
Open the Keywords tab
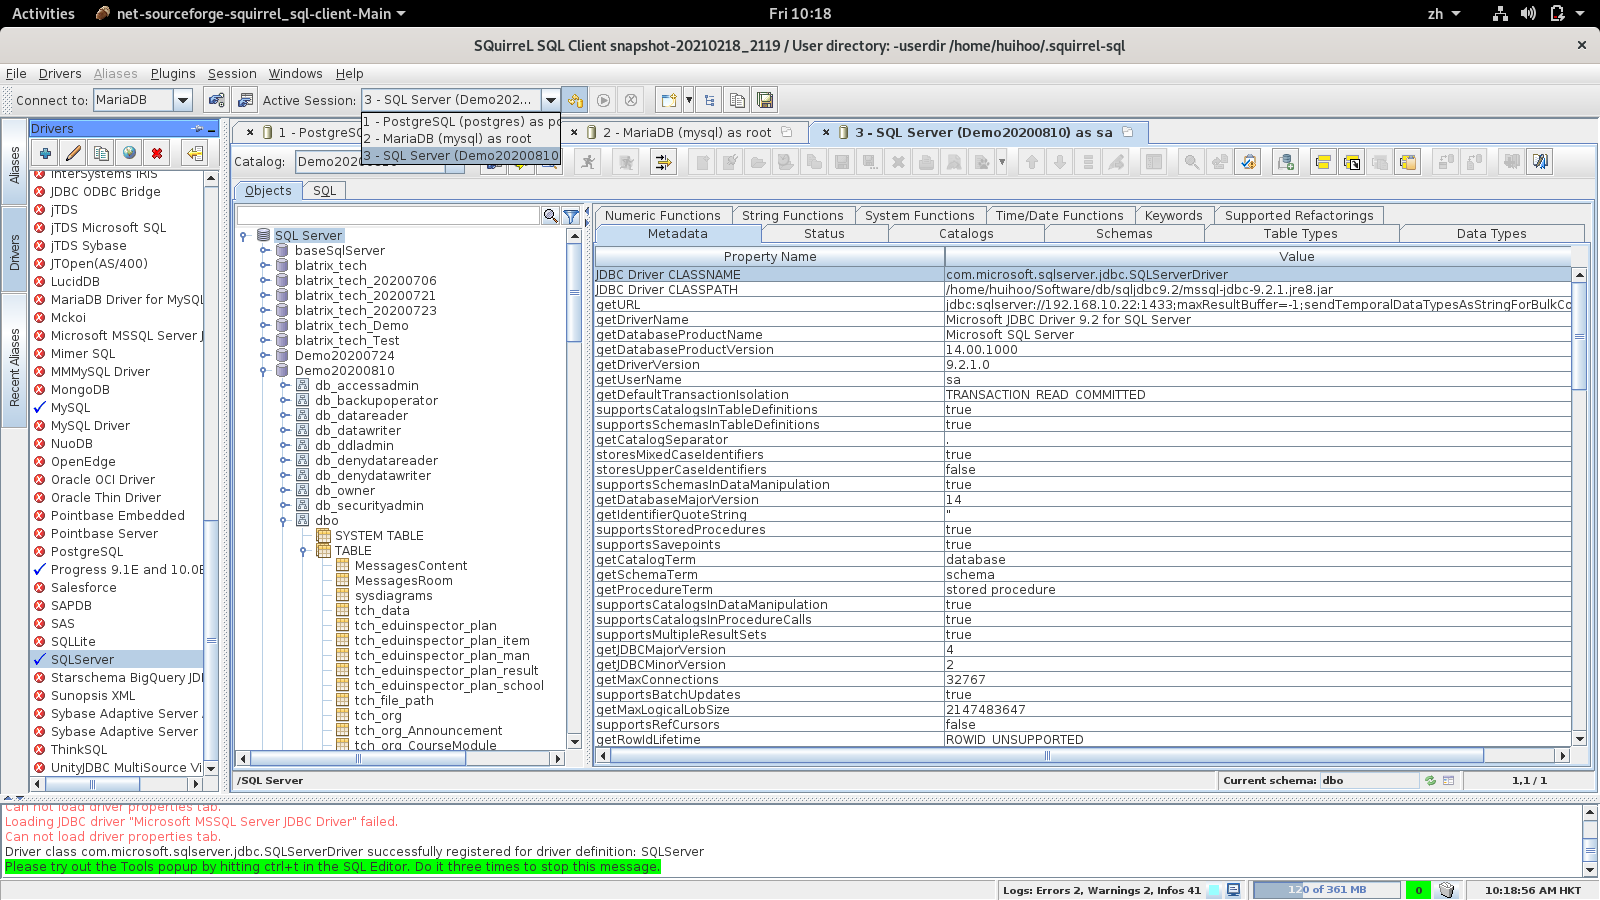[1173, 216]
